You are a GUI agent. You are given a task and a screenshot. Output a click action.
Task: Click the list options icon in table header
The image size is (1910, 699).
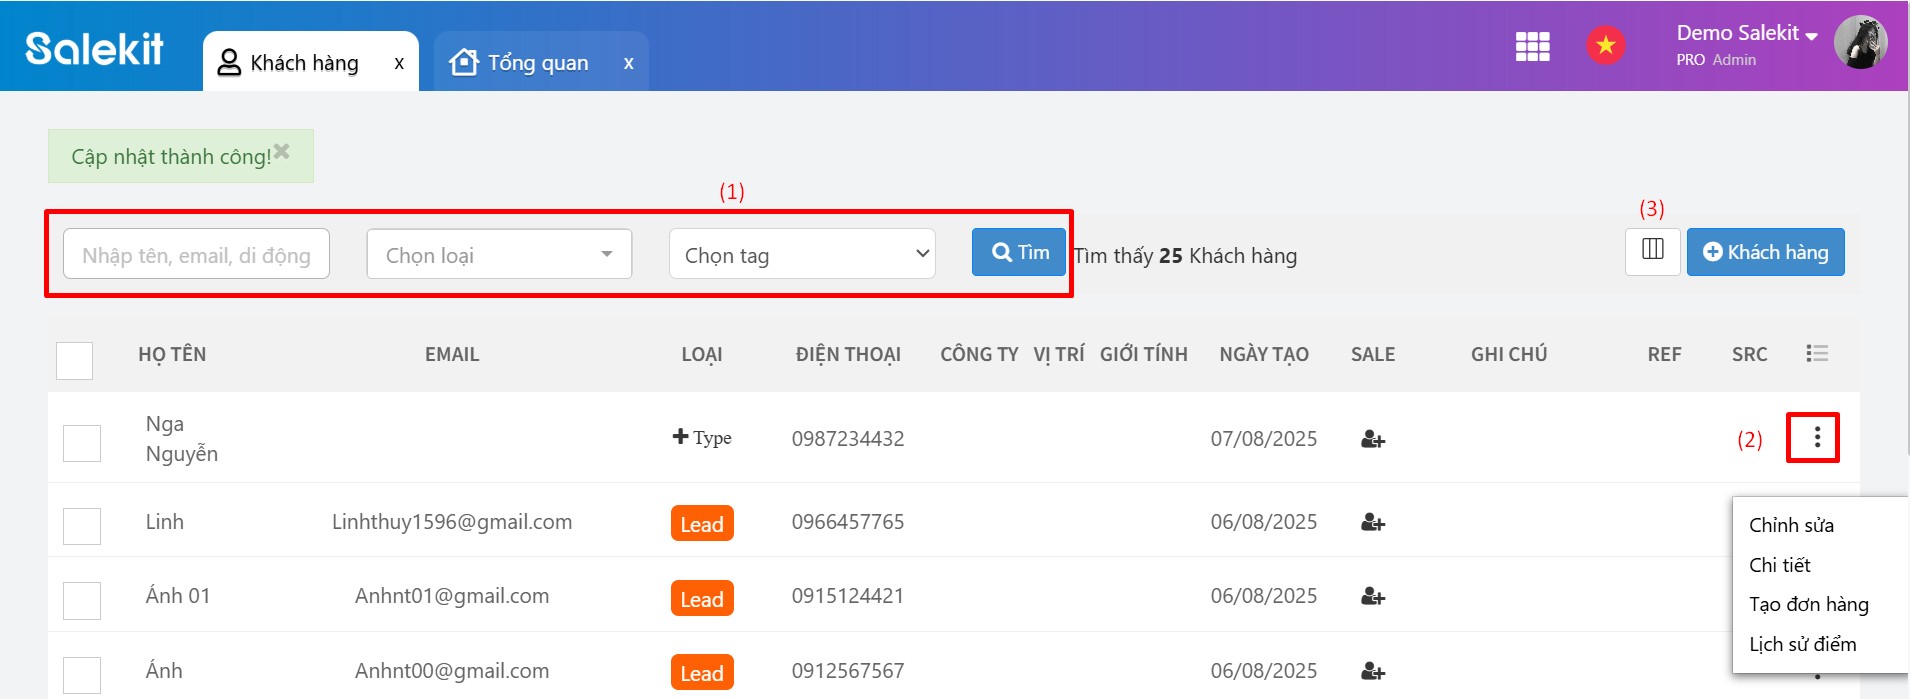[1817, 353]
